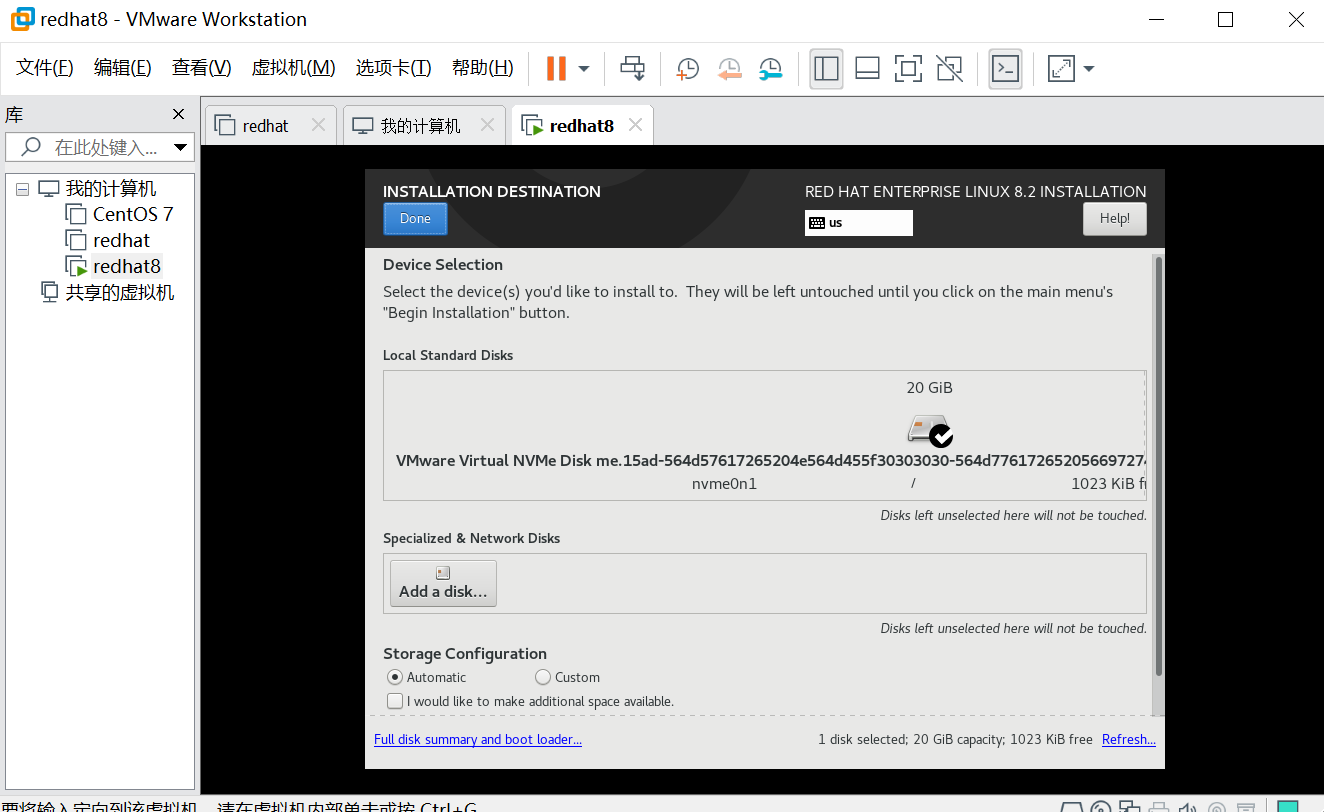Image resolution: width=1324 pixels, height=812 pixels.
Task: Toggle the thumbnail bar view icon
Action: pyautogui.click(x=867, y=68)
